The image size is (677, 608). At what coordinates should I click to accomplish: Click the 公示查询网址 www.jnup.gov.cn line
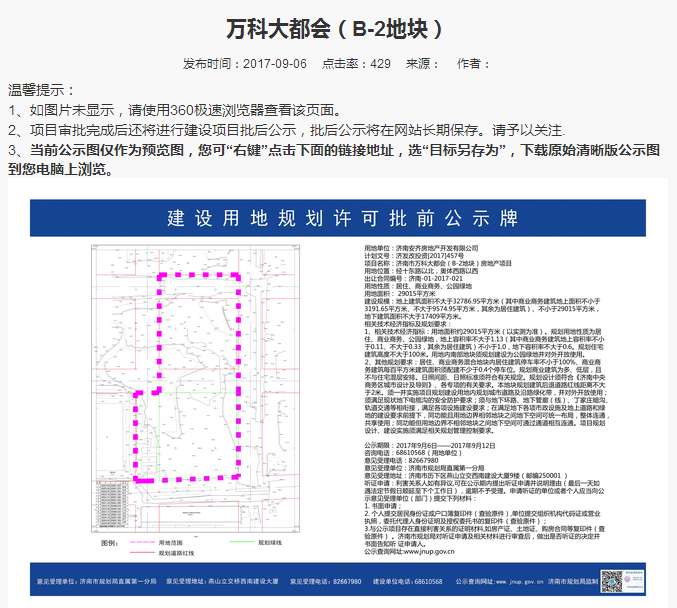409,551
